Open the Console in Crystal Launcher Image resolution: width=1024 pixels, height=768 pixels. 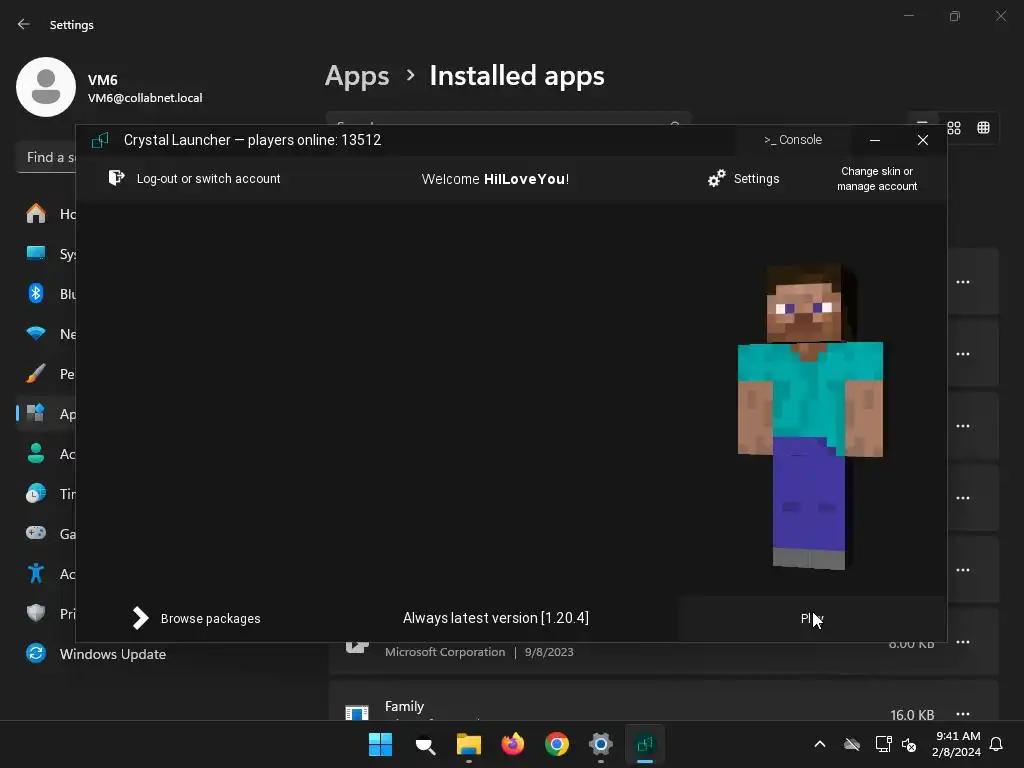click(x=793, y=140)
